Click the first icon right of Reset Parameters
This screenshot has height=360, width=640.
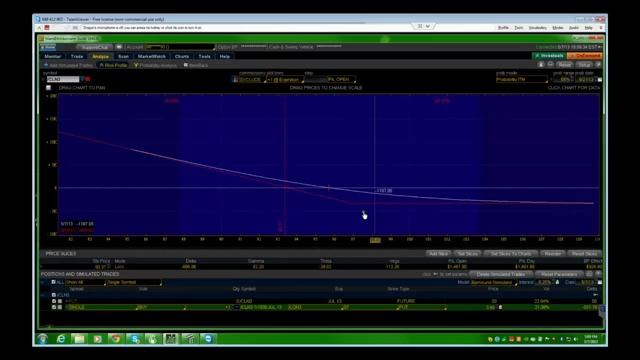pos(589,274)
